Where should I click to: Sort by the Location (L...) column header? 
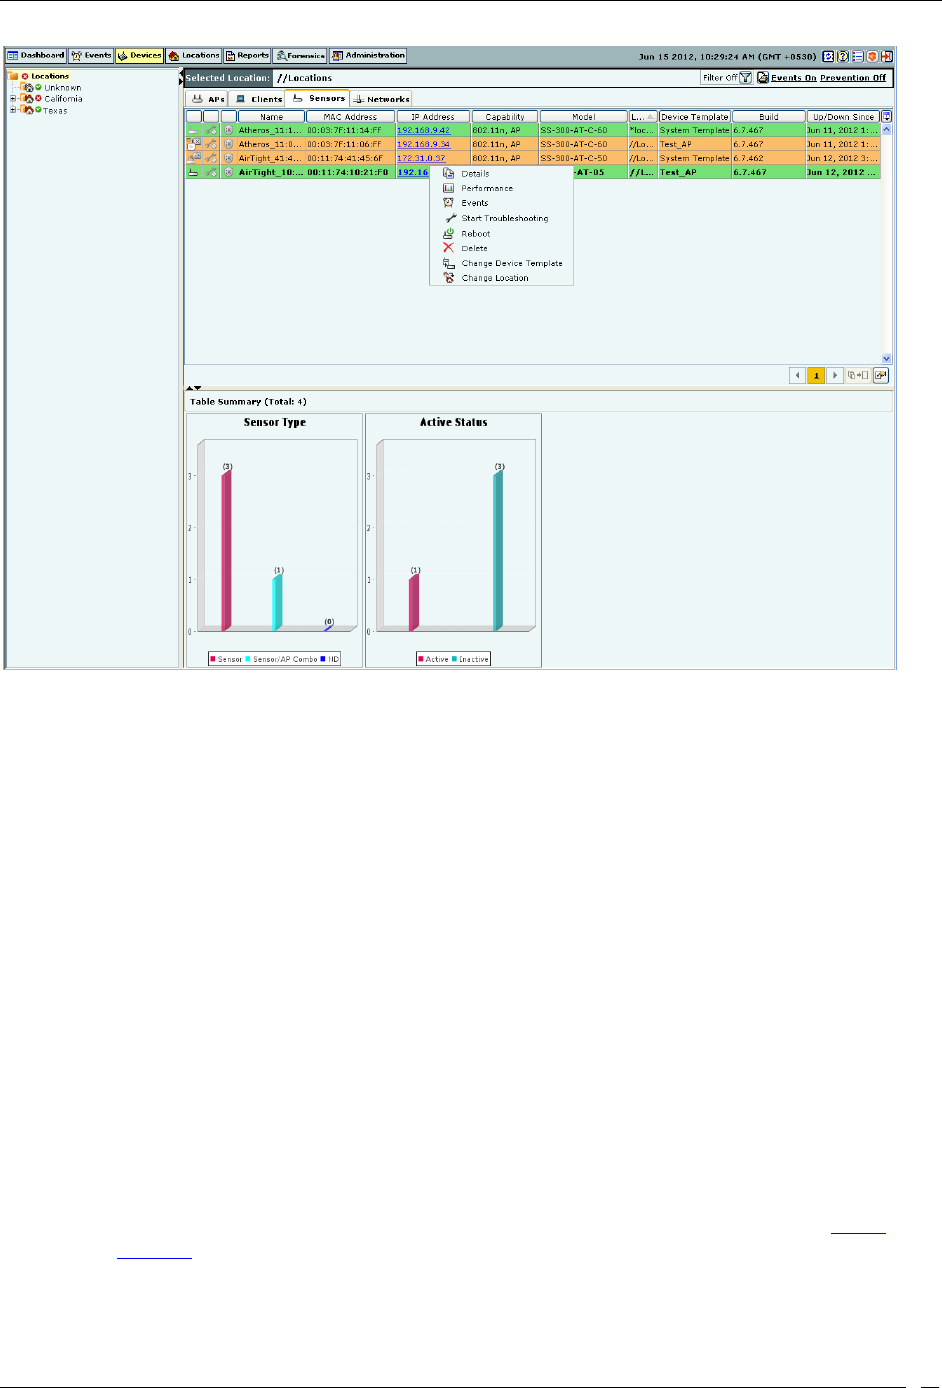coord(643,117)
